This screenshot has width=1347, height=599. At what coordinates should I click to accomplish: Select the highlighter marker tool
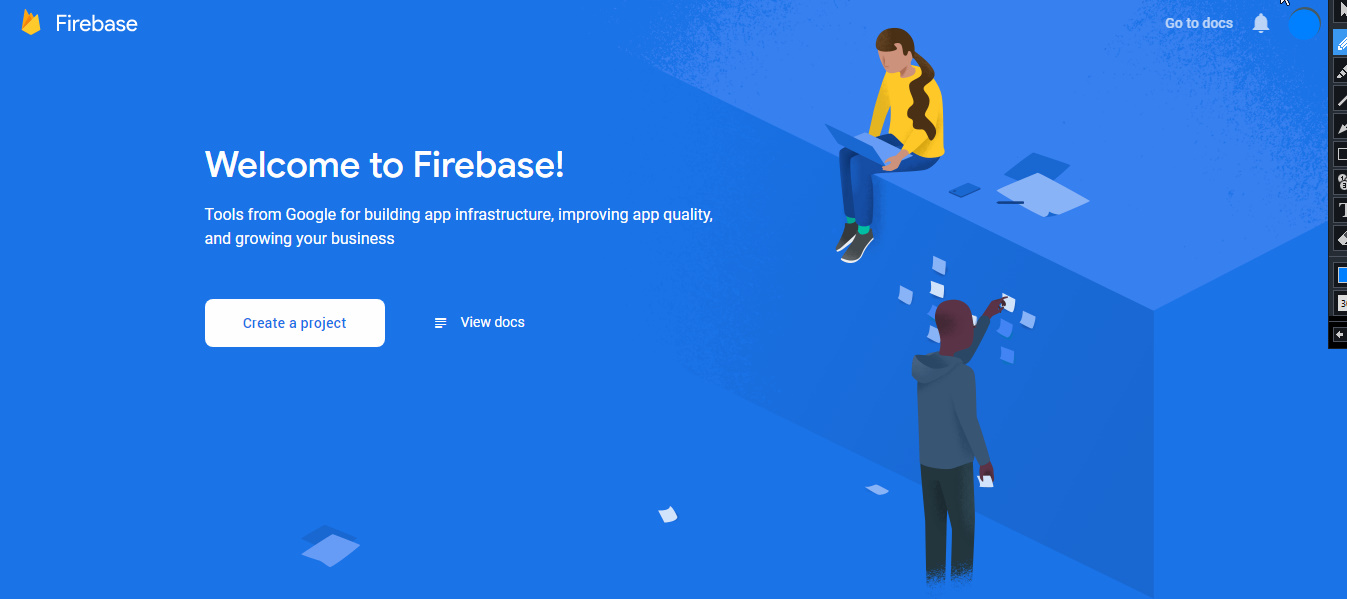(1340, 70)
